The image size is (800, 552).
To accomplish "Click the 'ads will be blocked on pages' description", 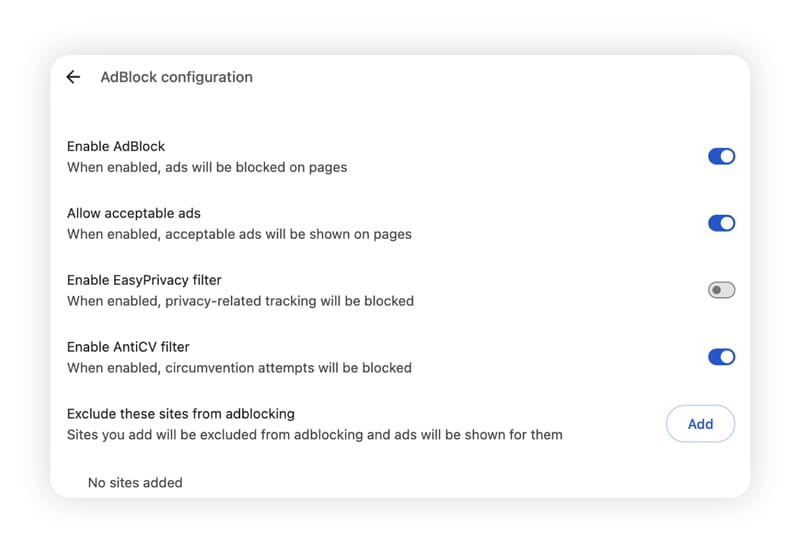I will click(207, 167).
